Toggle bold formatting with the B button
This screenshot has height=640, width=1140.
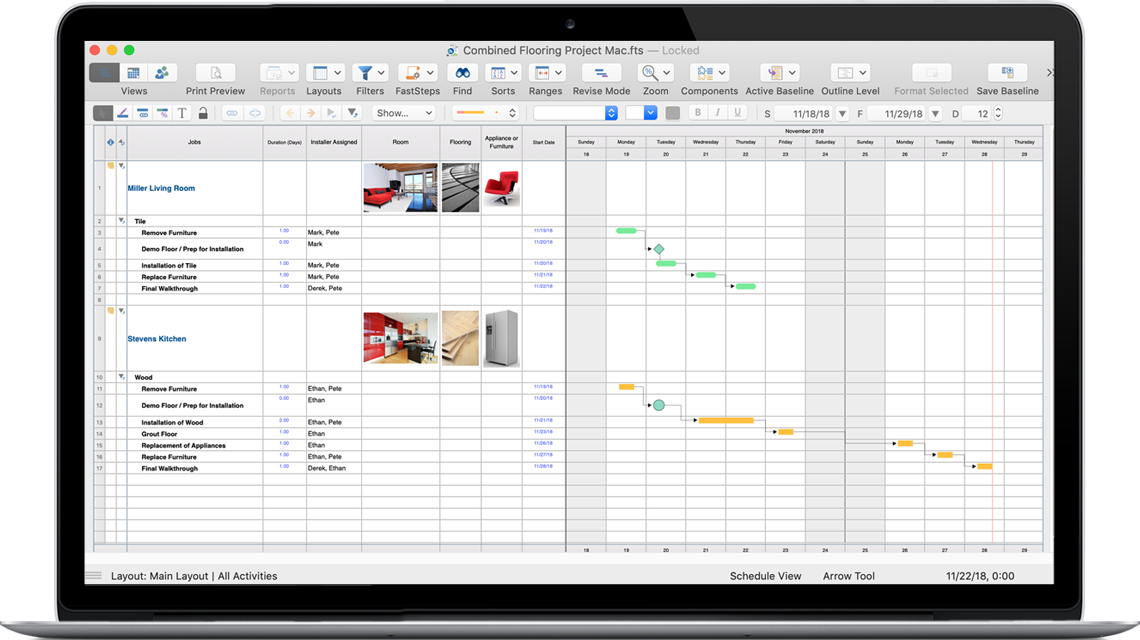(x=697, y=112)
